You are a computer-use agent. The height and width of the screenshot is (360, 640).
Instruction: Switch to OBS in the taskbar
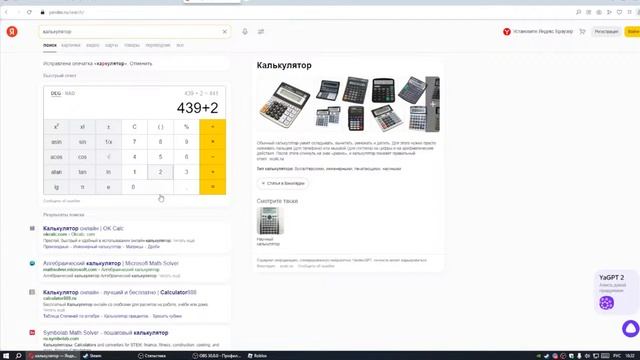click(217, 356)
